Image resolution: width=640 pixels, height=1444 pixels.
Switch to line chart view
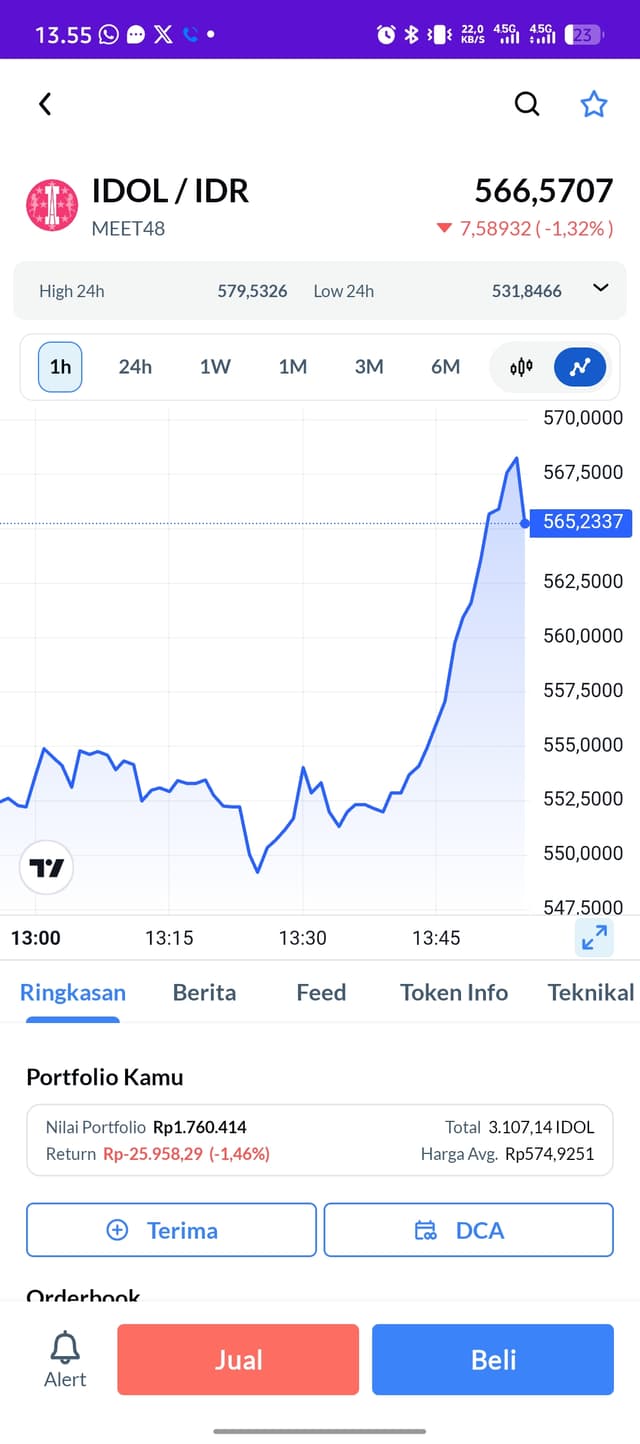tap(580, 367)
